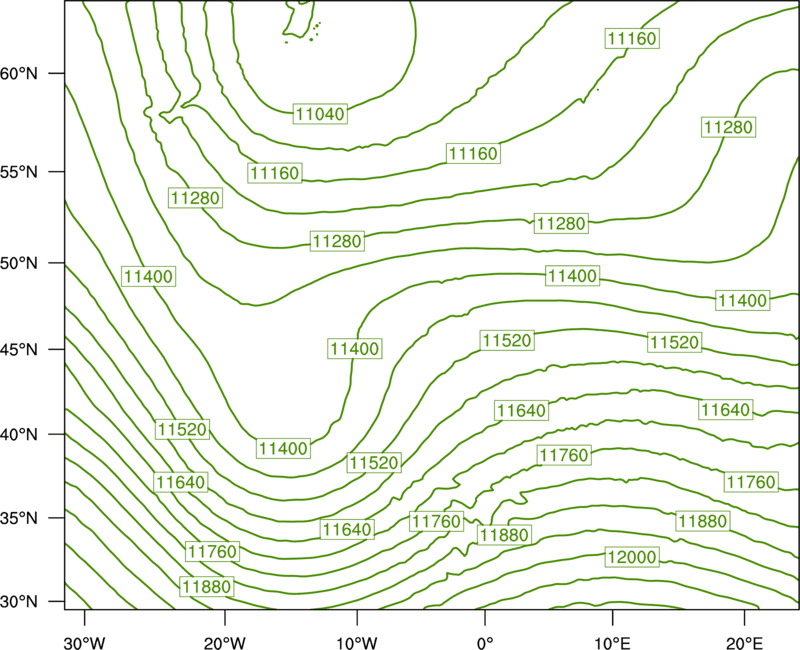This screenshot has height=650, width=800.
Task: Click the rightmost 11640 contour label
Action: pyautogui.click(x=725, y=409)
